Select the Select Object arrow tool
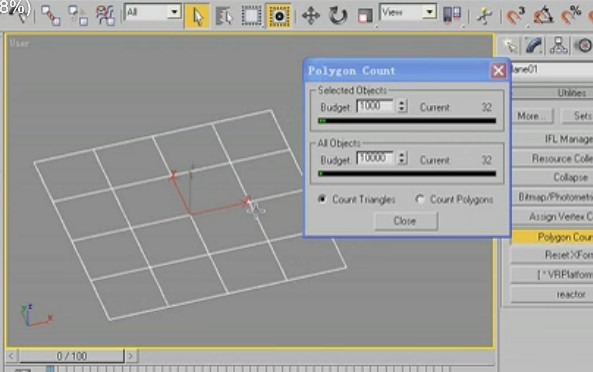593x372 pixels. 197,16
